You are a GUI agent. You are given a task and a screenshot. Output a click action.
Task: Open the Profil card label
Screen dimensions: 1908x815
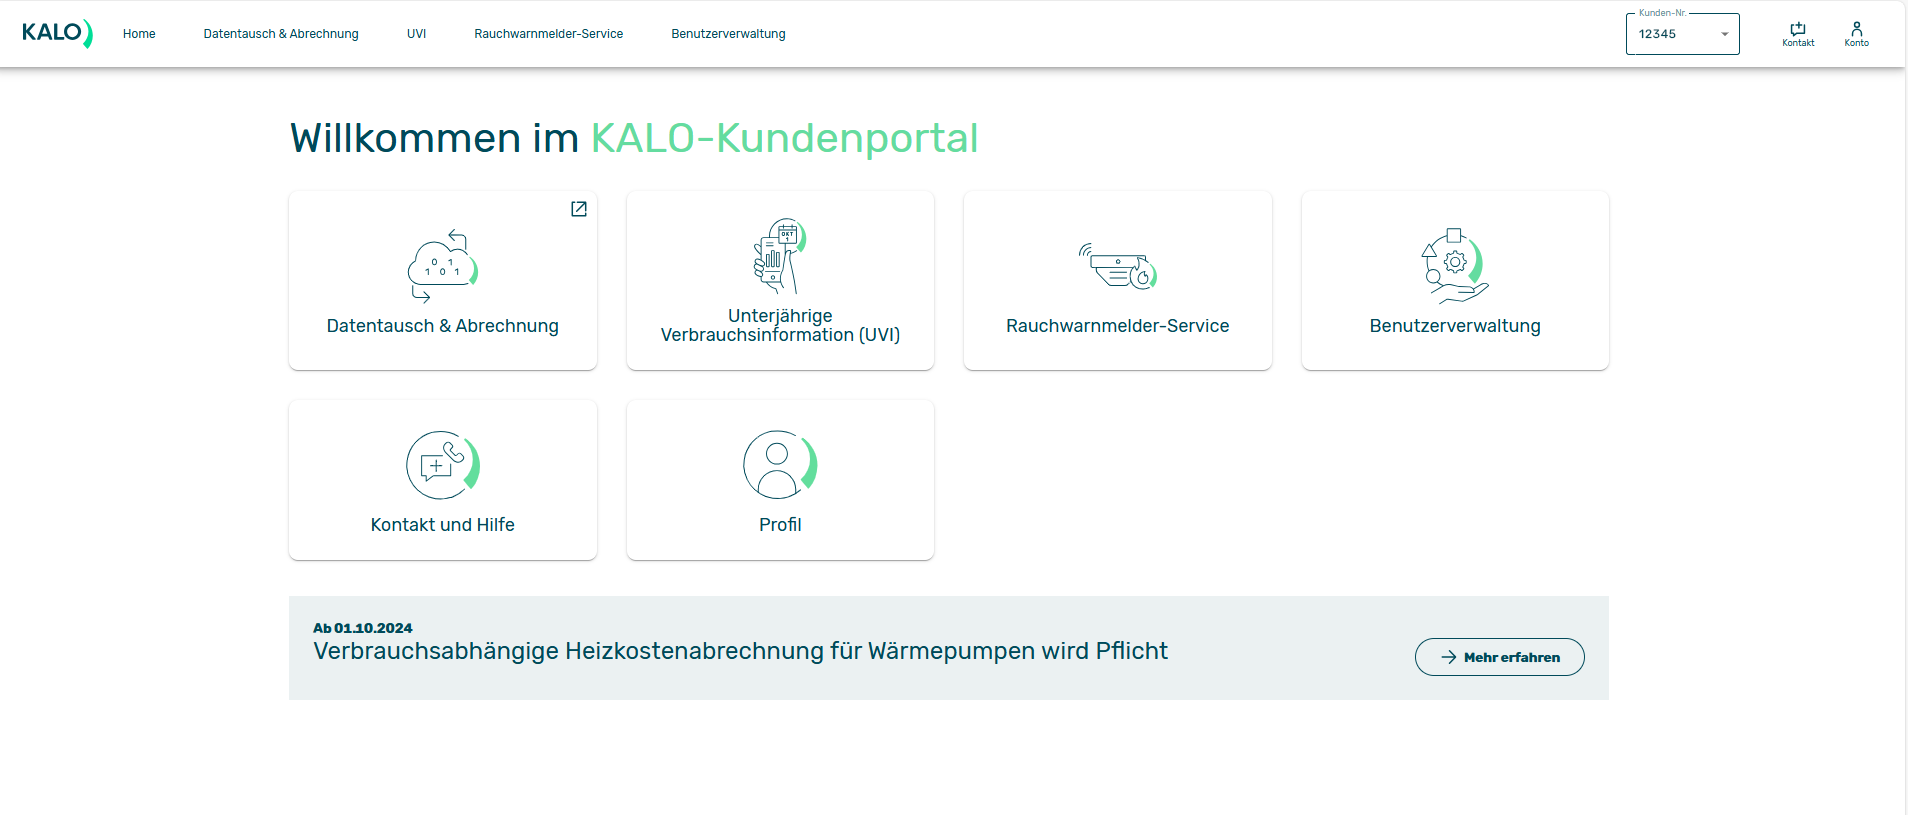coord(780,525)
